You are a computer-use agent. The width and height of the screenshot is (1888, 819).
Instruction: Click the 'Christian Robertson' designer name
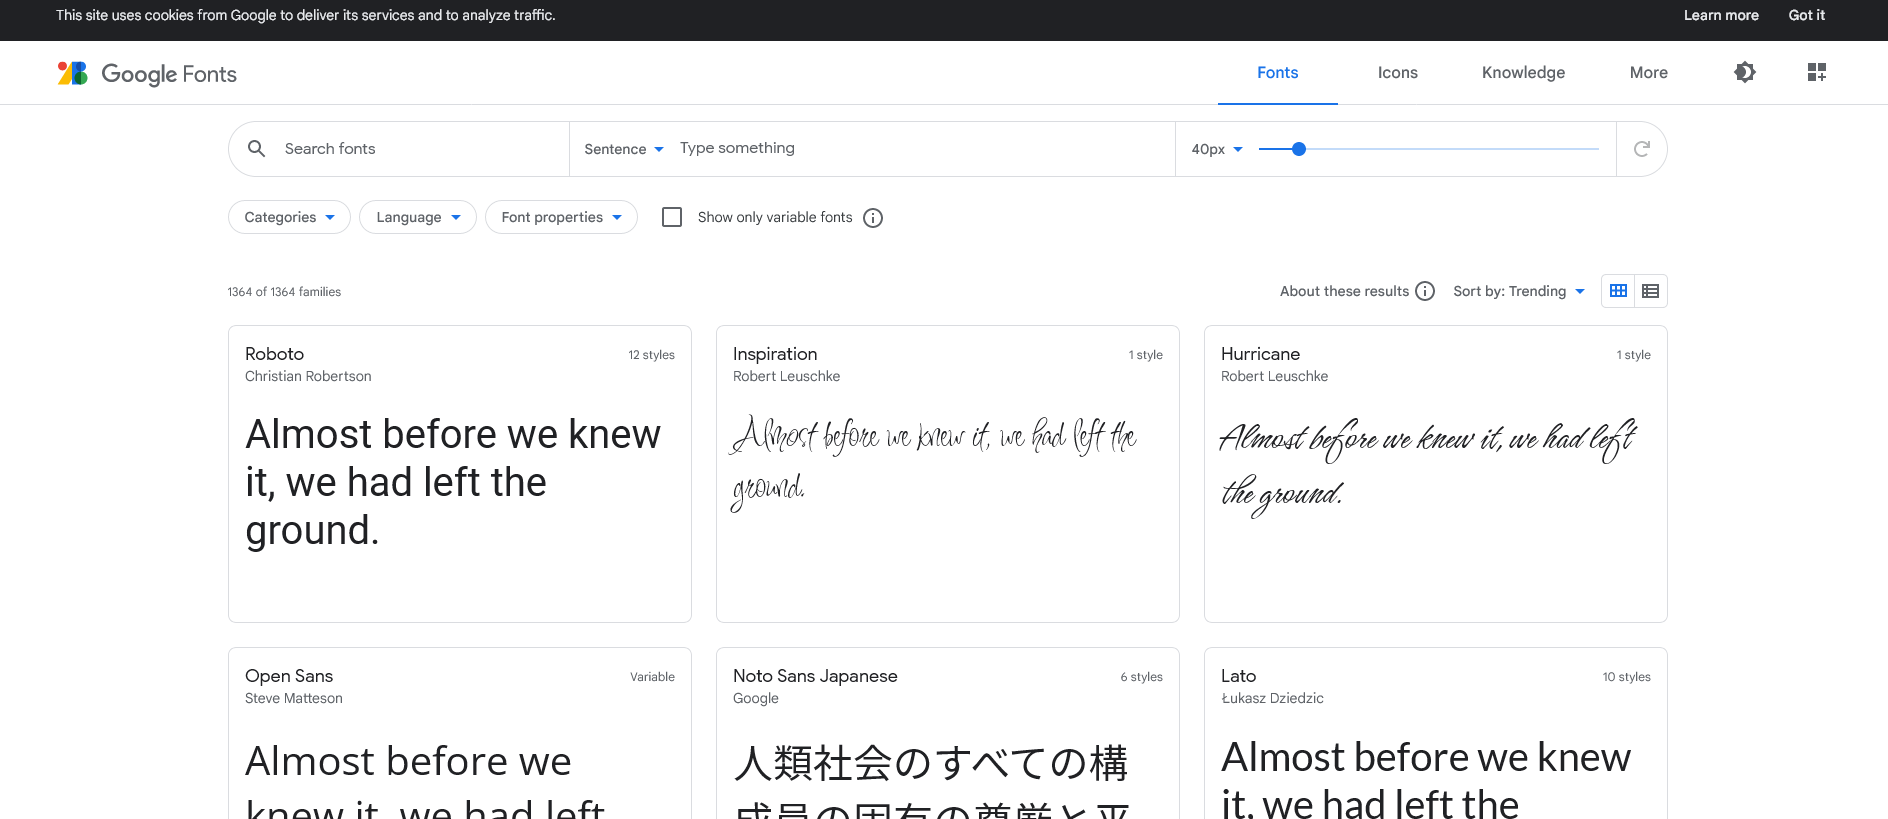[308, 376]
